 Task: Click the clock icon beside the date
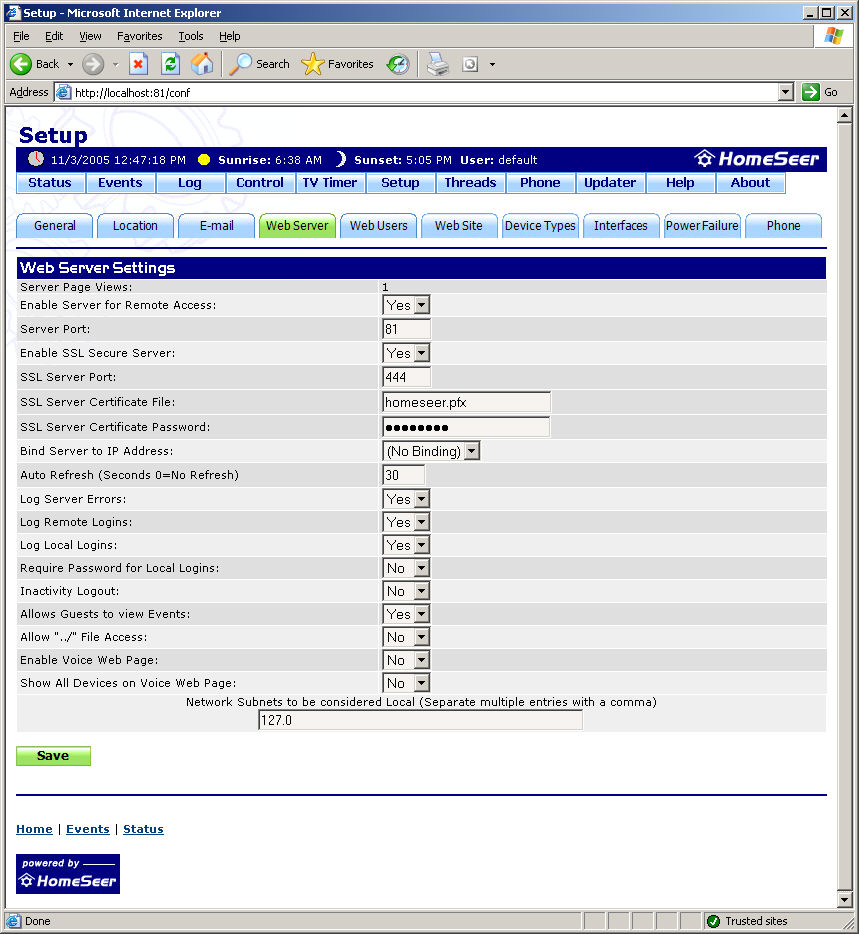click(36, 159)
